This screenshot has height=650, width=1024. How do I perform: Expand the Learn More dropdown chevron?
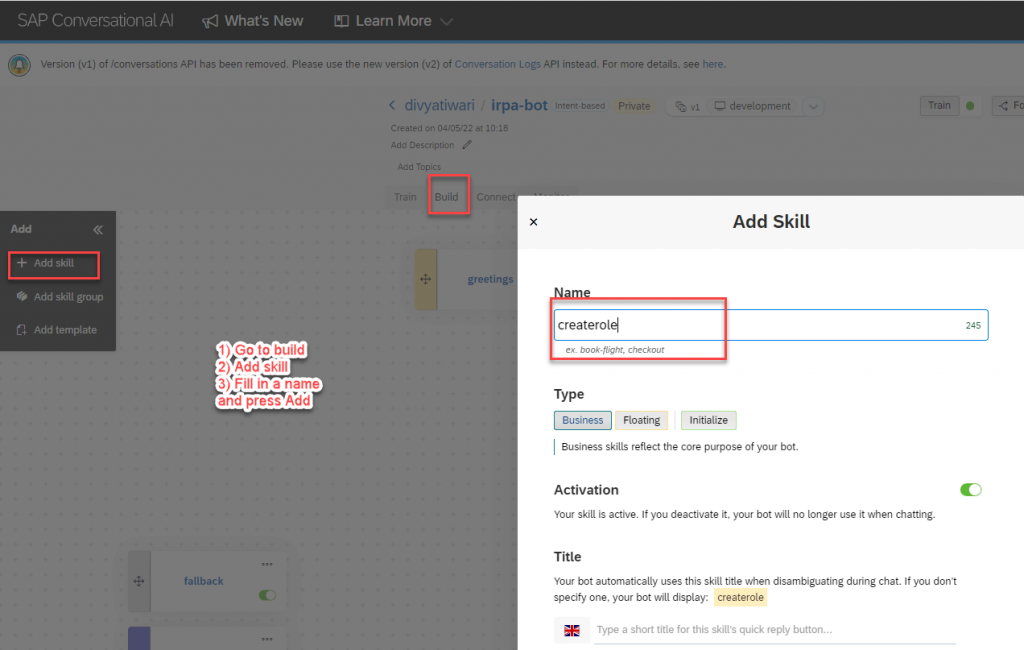tap(447, 22)
